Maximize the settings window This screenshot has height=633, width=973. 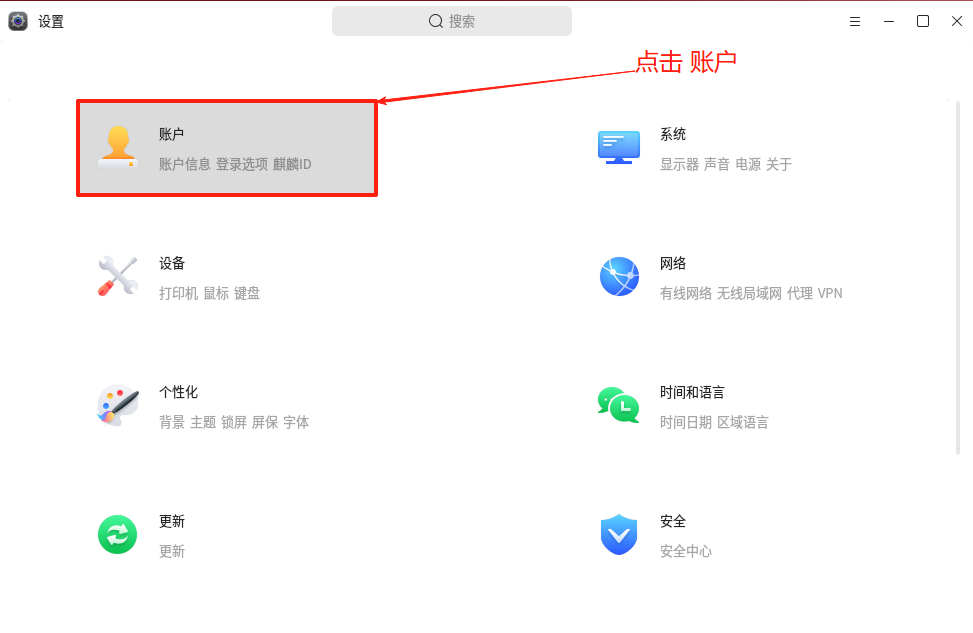923,21
